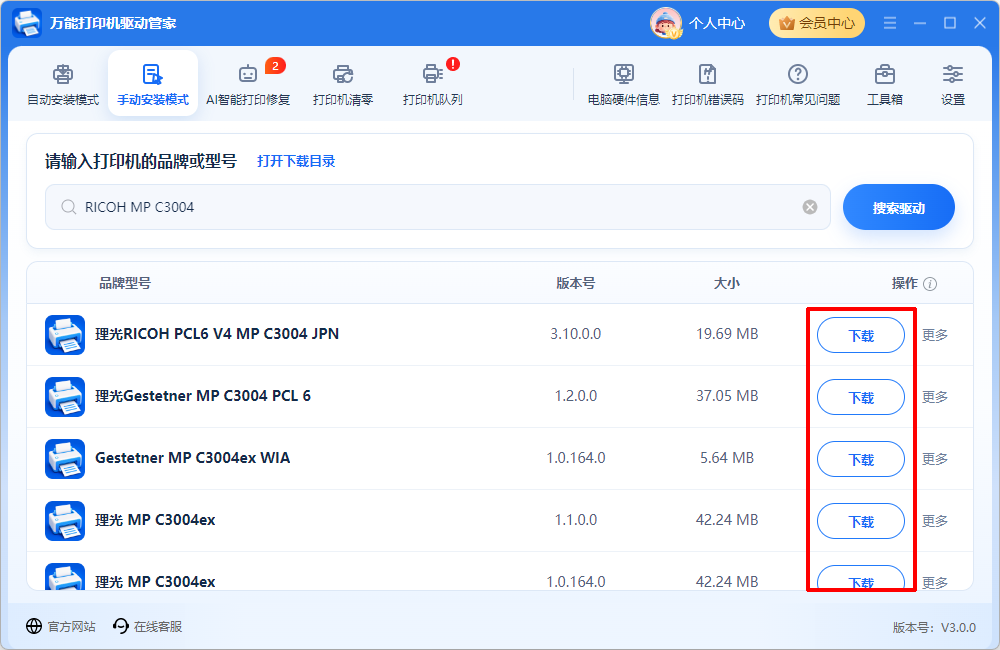Viewport: 1000px width, 650px height.
Task: Download the Gestetner MP C3004 PCL 6 driver
Action: (861, 397)
